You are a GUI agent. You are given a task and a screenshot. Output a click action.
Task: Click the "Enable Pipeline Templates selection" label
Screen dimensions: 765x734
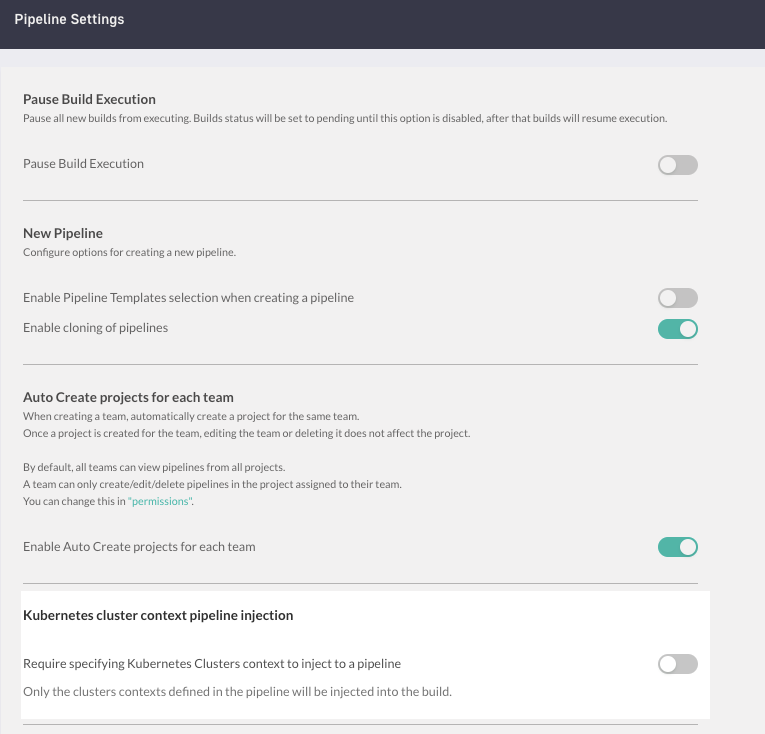(188, 298)
